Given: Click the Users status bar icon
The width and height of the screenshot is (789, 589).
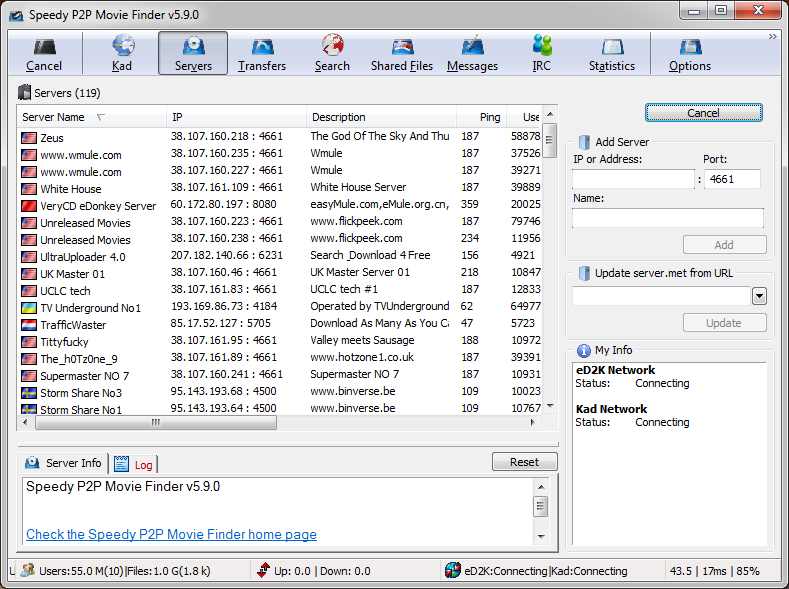Looking at the screenshot, I should [x=28, y=570].
